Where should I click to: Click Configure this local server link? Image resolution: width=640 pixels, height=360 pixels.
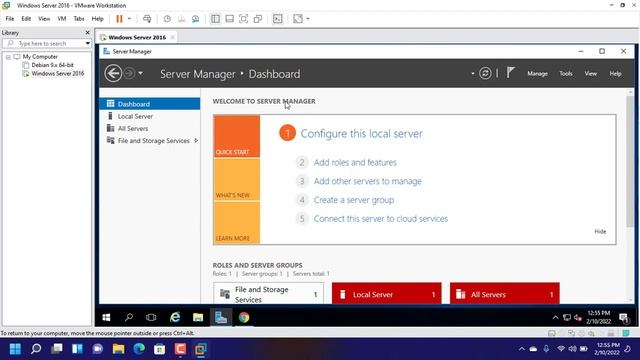(x=361, y=133)
